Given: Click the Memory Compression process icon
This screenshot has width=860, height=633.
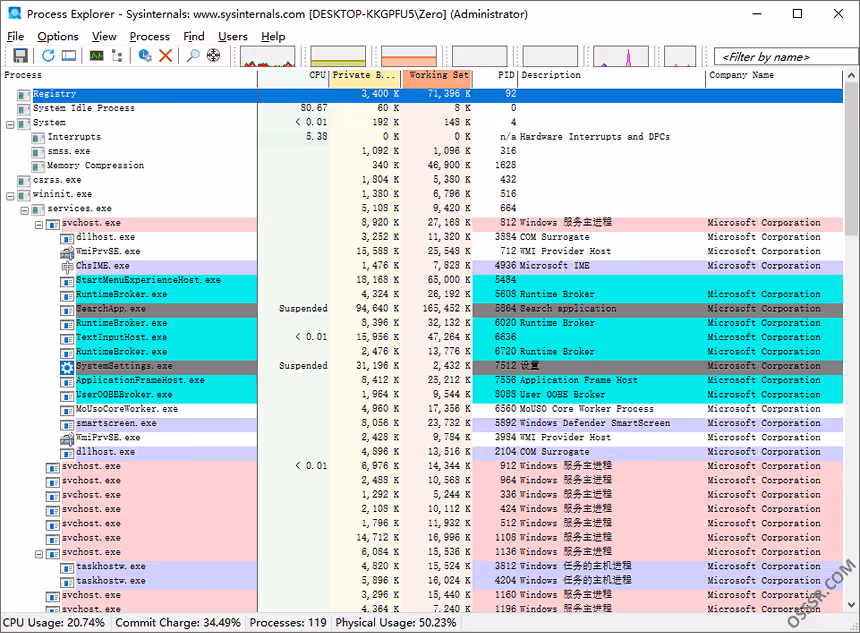Looking at the screenshot, I should [x=38, y=166].
